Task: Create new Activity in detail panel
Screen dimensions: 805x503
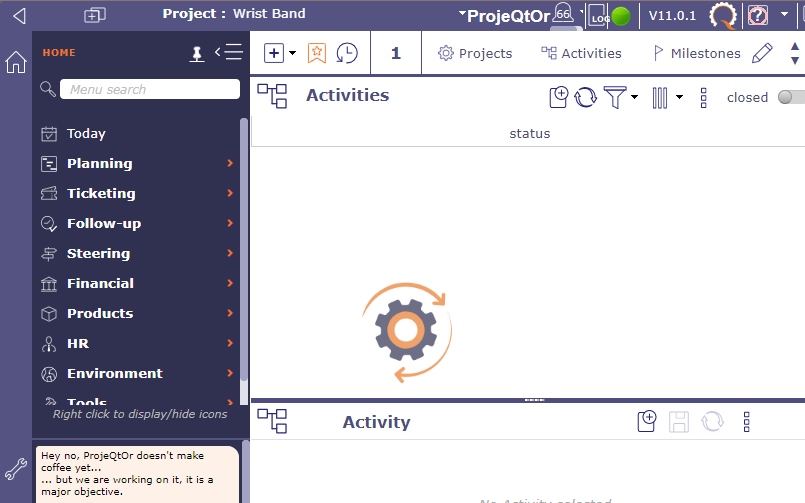Action: click(x=646, y=422)
